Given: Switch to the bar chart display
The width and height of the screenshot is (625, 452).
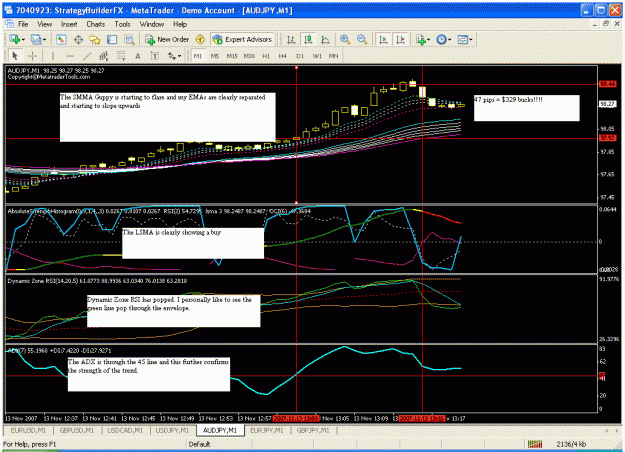Looking at the screenshot, I should (291, 39).
